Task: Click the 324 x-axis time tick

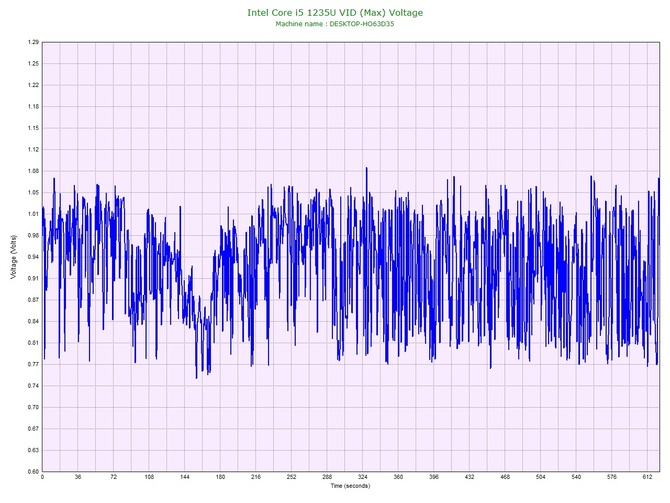Action: pyautogui.click(x=362, y=477)
